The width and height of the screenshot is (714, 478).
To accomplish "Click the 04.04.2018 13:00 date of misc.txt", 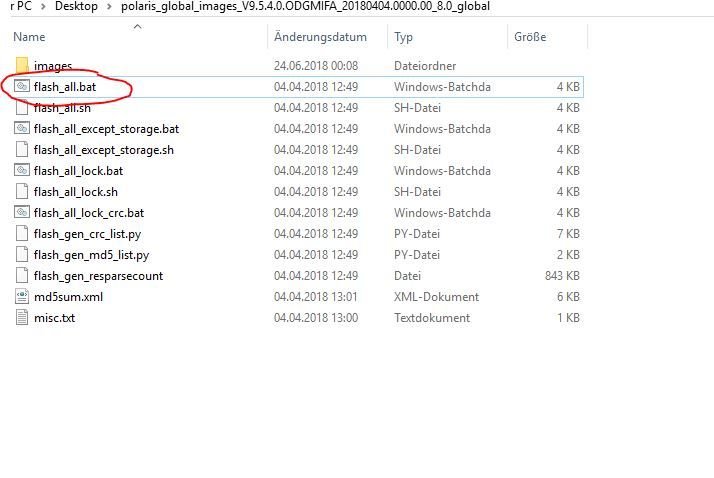I will tap(316, 318).
